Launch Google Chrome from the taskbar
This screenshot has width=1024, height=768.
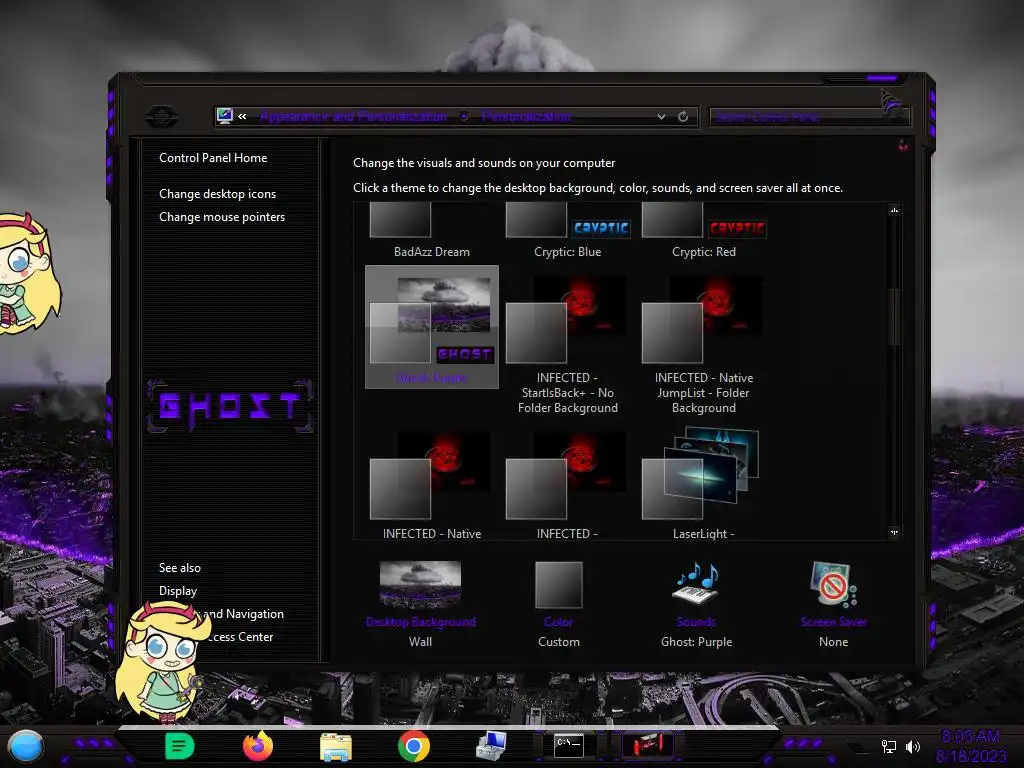click(x=413, y=746)
